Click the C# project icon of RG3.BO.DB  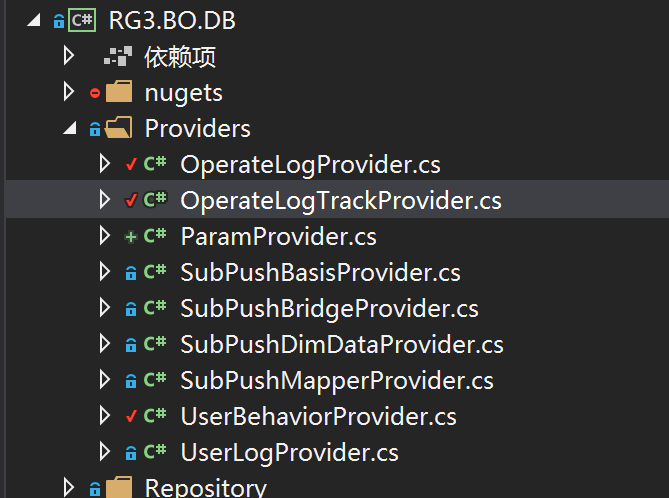(x=82, y=20)
